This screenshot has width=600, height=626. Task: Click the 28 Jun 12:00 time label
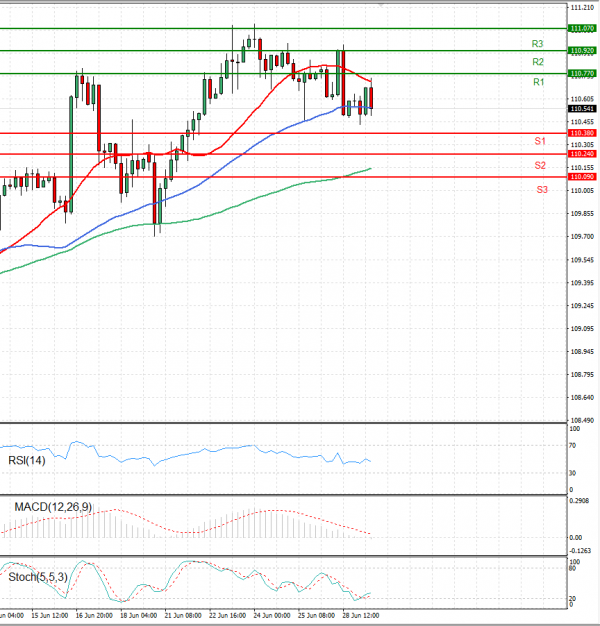(x=361, y=615)
